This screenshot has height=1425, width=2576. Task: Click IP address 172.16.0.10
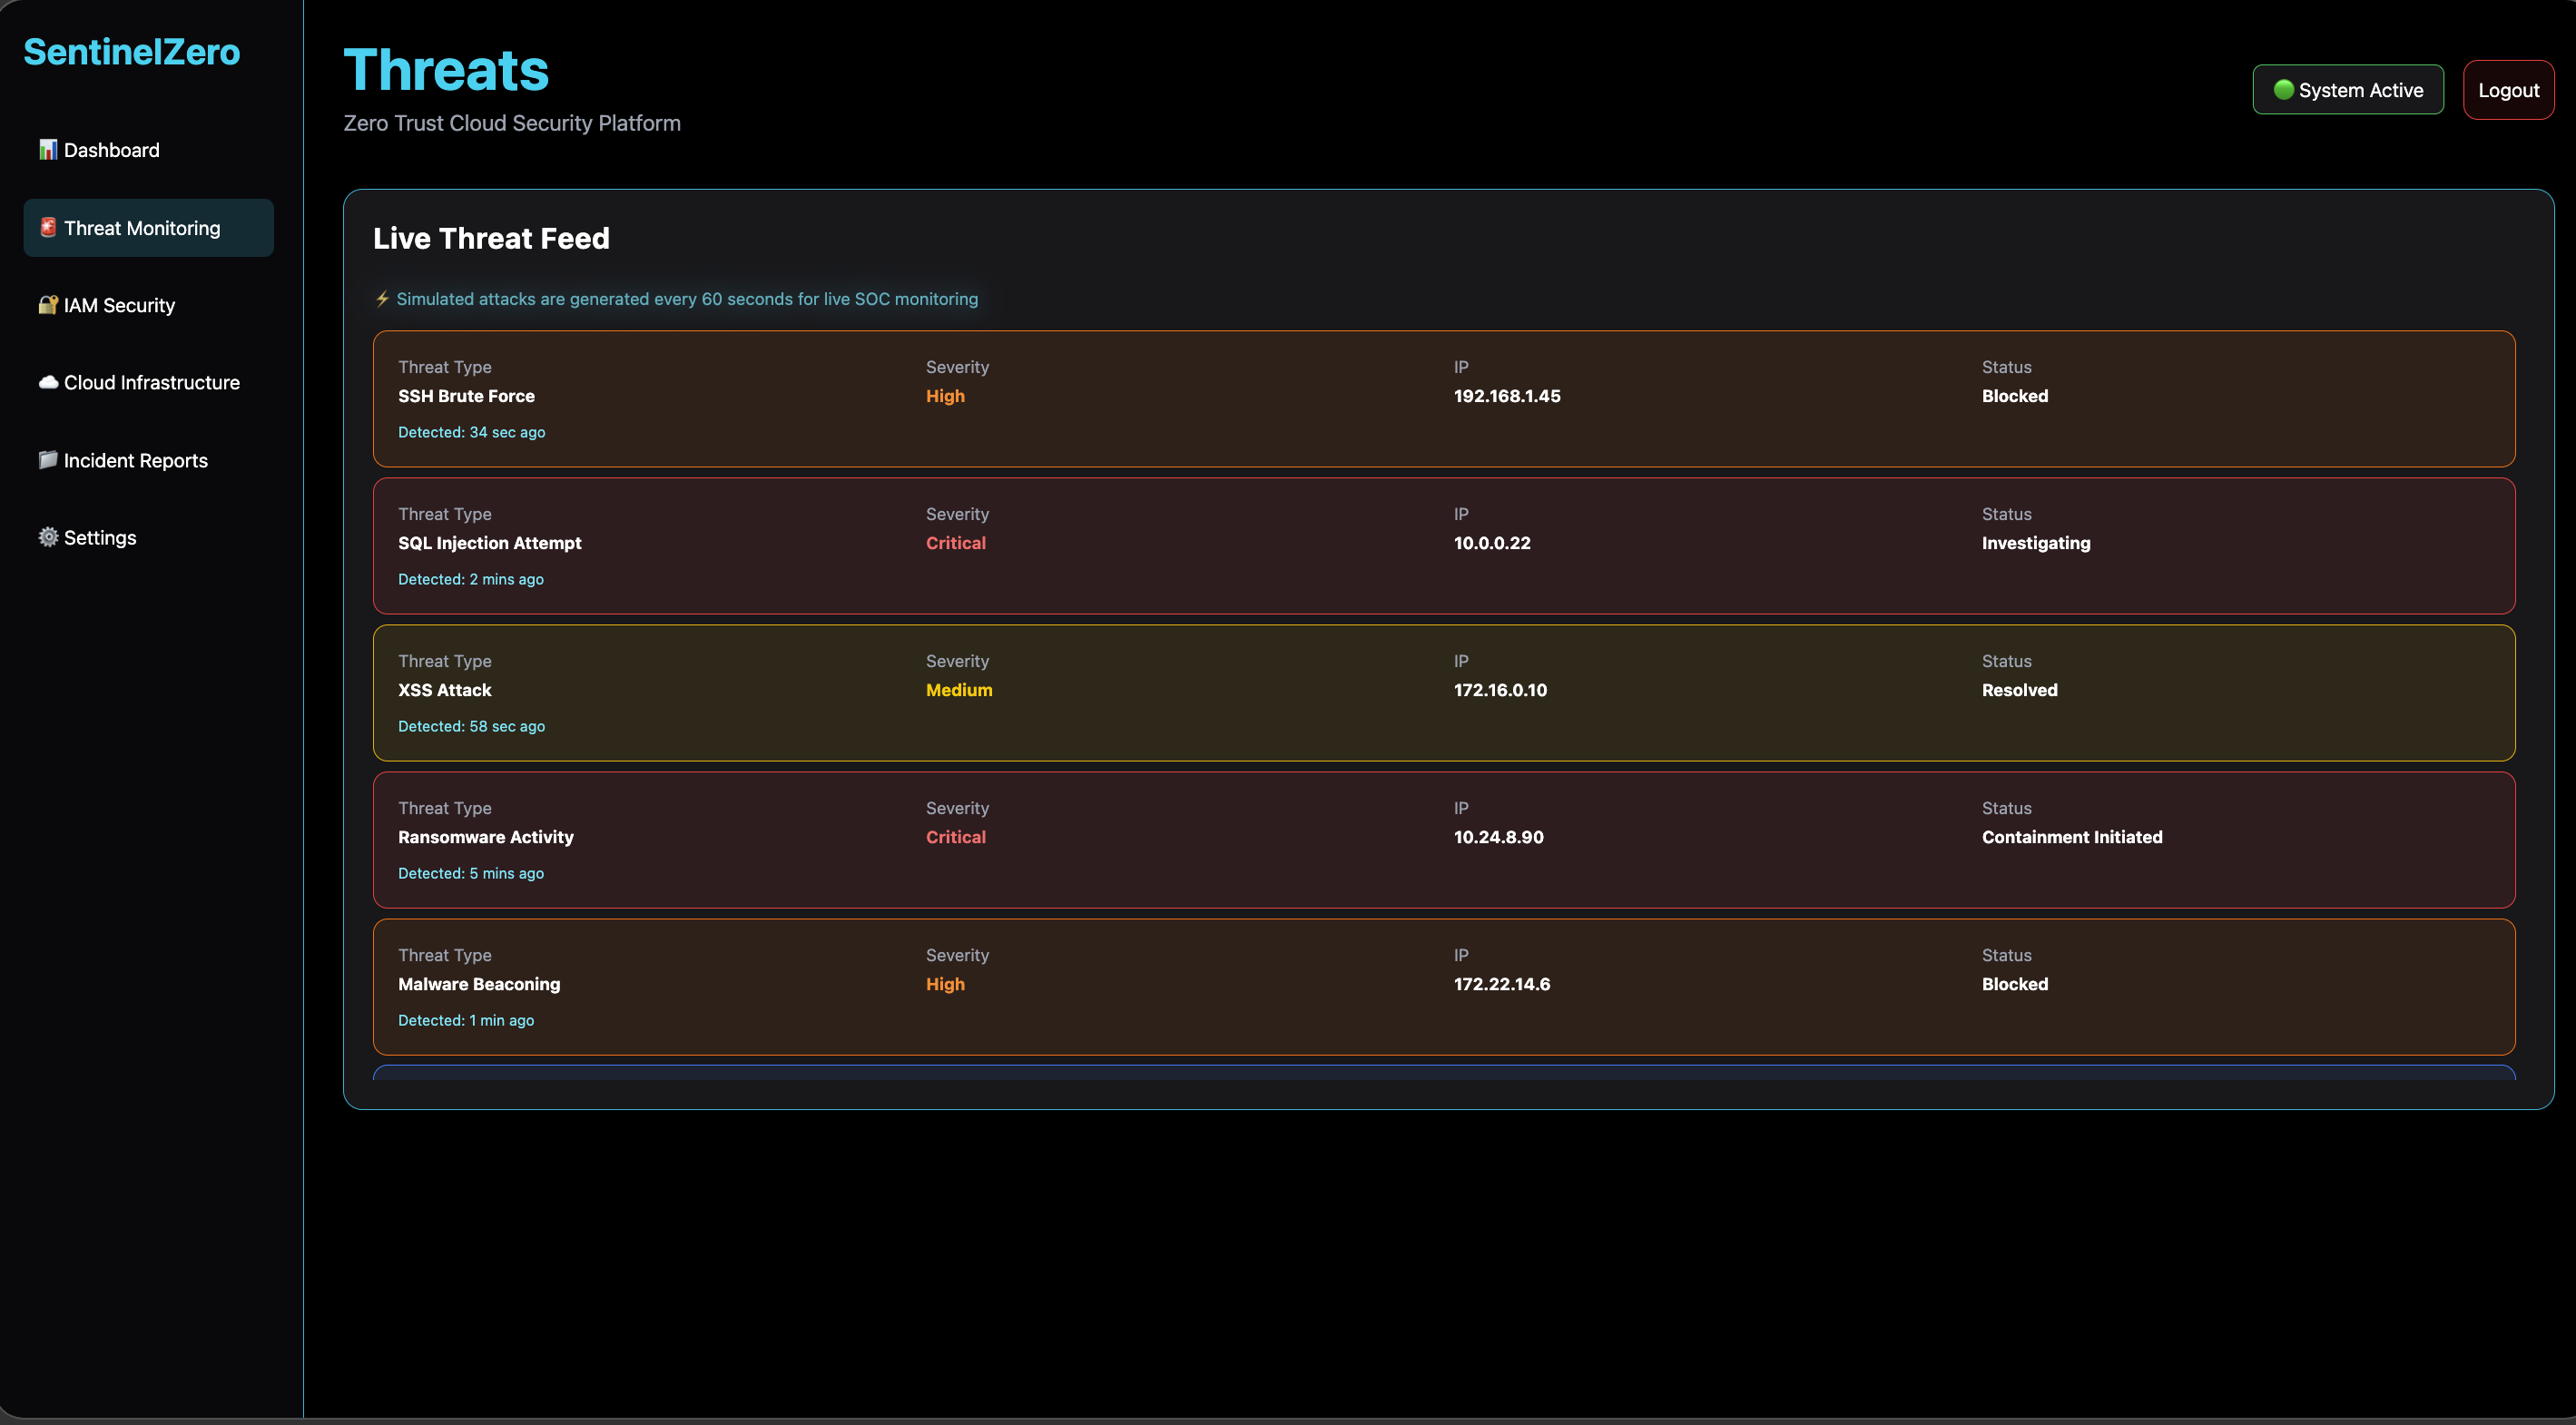pos(1500,690)
